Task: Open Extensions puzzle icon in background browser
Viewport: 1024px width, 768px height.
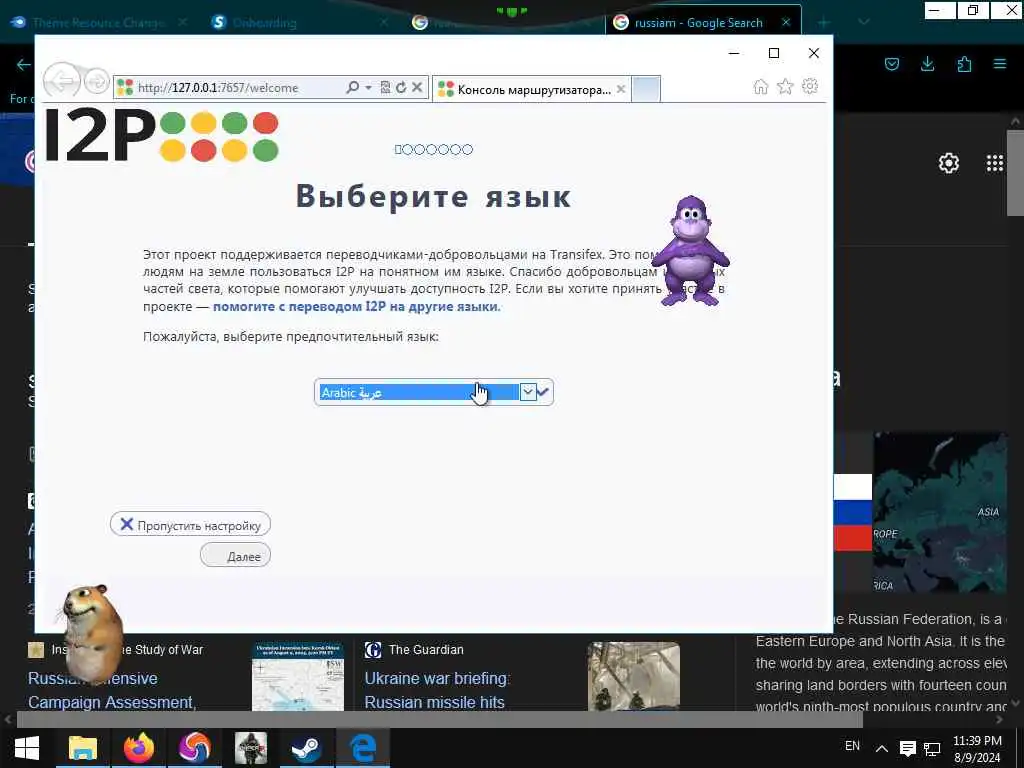Action: click(964, 64)
